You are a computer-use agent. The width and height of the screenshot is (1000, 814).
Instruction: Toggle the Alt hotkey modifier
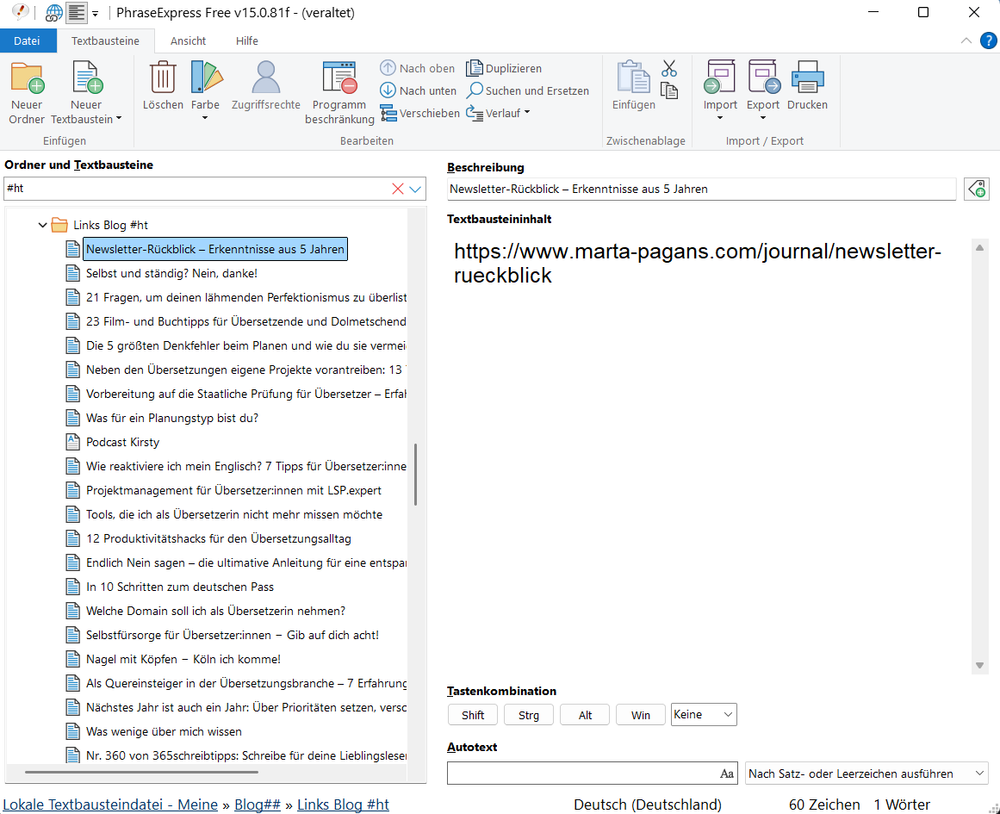point(585,715)
